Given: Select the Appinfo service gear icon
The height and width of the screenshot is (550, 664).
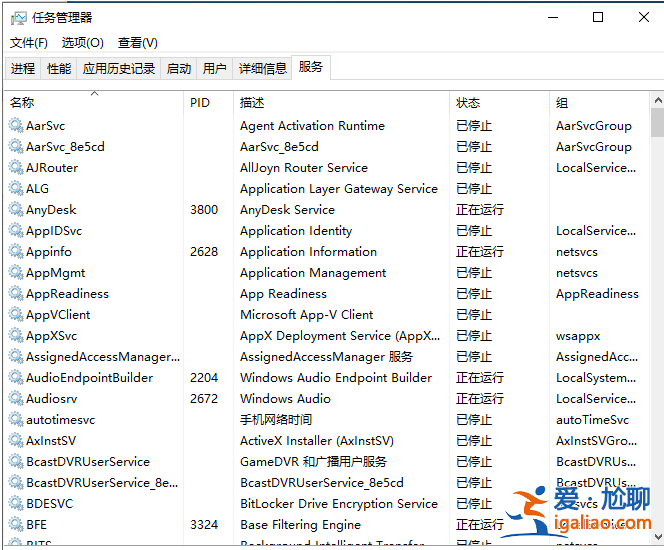Looking at the screenshot, I should click(x=16, y=252).
